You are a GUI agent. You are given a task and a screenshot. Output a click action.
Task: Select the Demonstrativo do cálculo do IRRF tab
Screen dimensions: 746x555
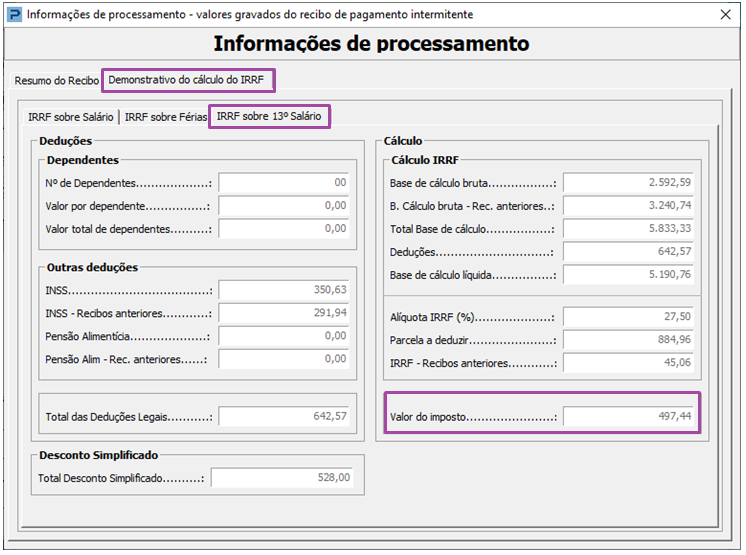pyautogui.click(x=187, y=80)
